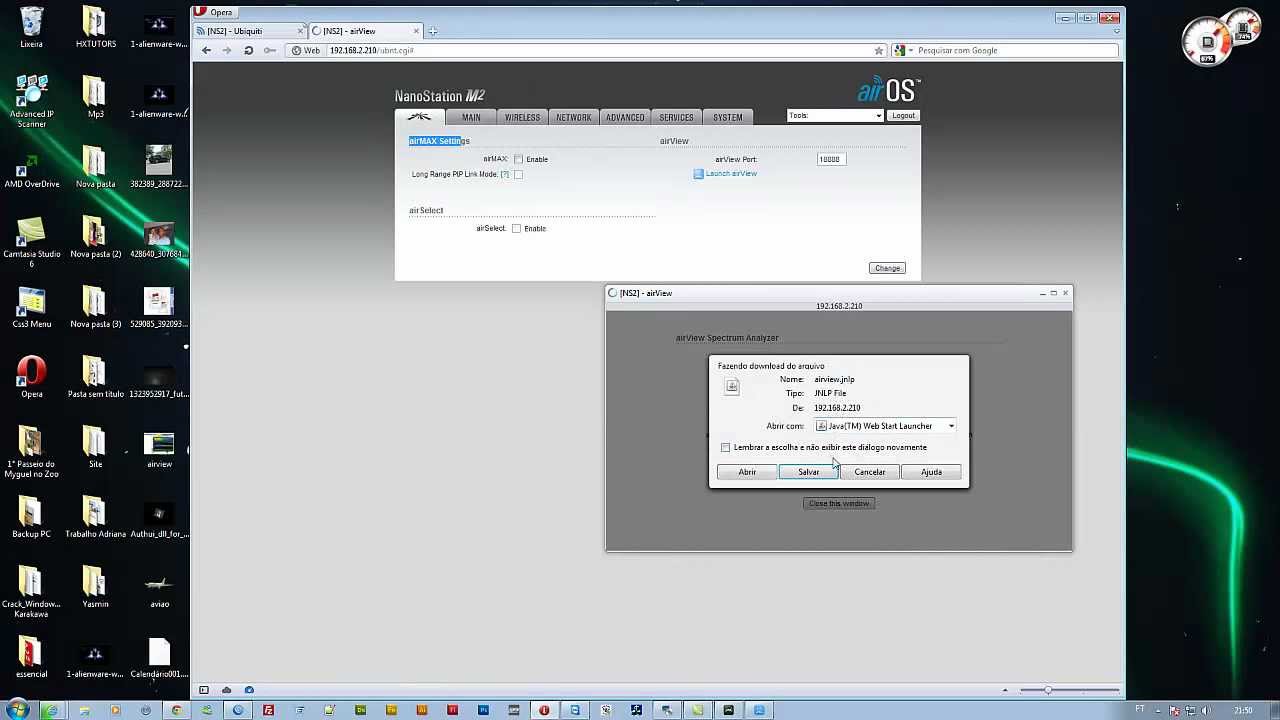Screen dimensions: 1280x720
Task: Click Salvar to save airview.jnlp
Action: [x=808, y=472]
